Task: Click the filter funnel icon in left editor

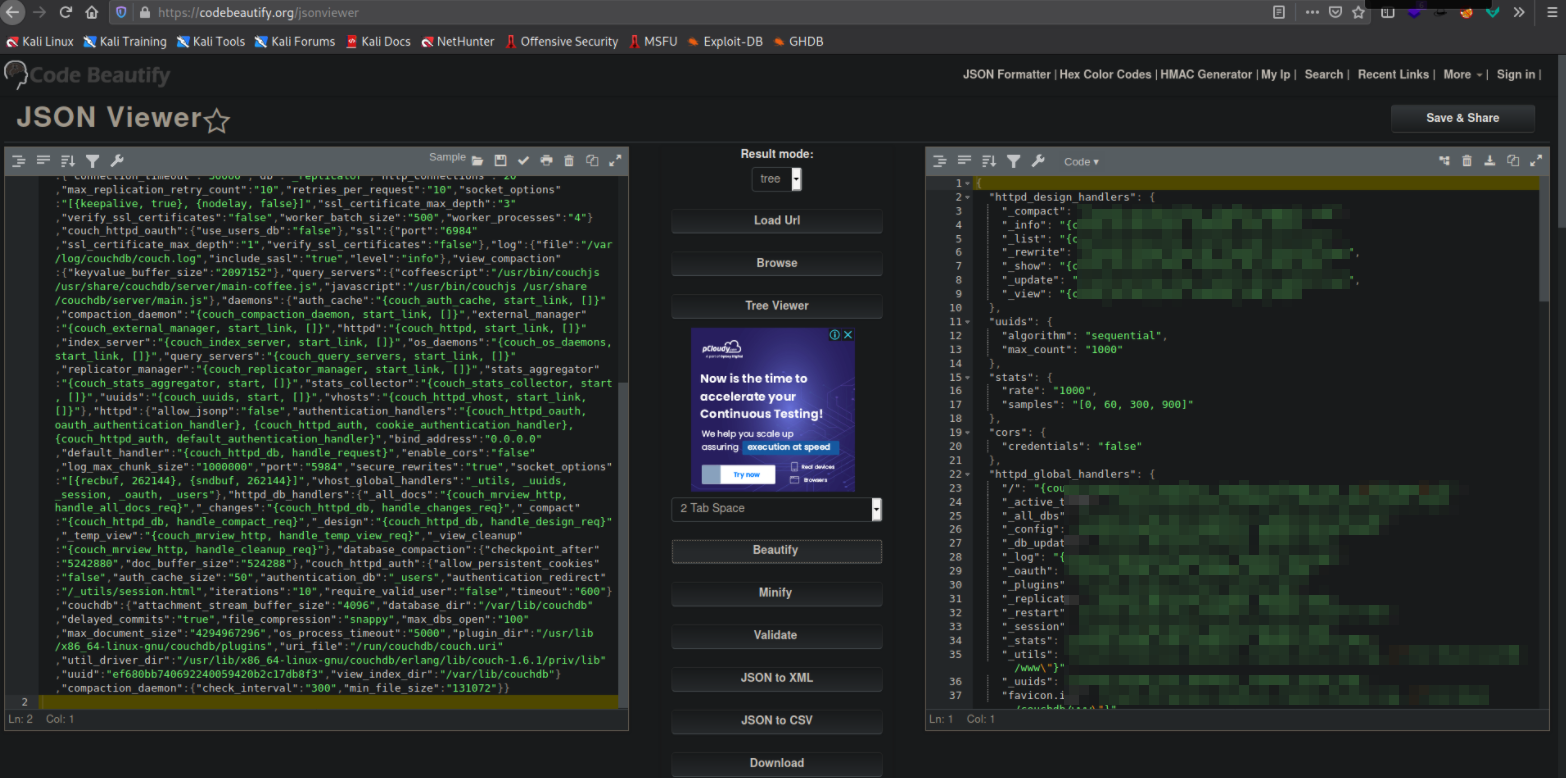Action: tap(92, 161)
